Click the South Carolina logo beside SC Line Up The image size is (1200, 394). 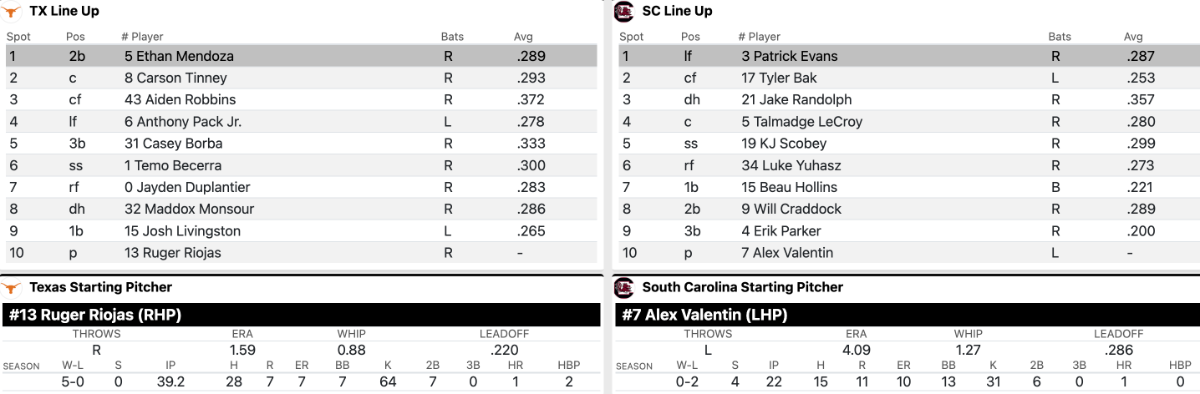624,11
